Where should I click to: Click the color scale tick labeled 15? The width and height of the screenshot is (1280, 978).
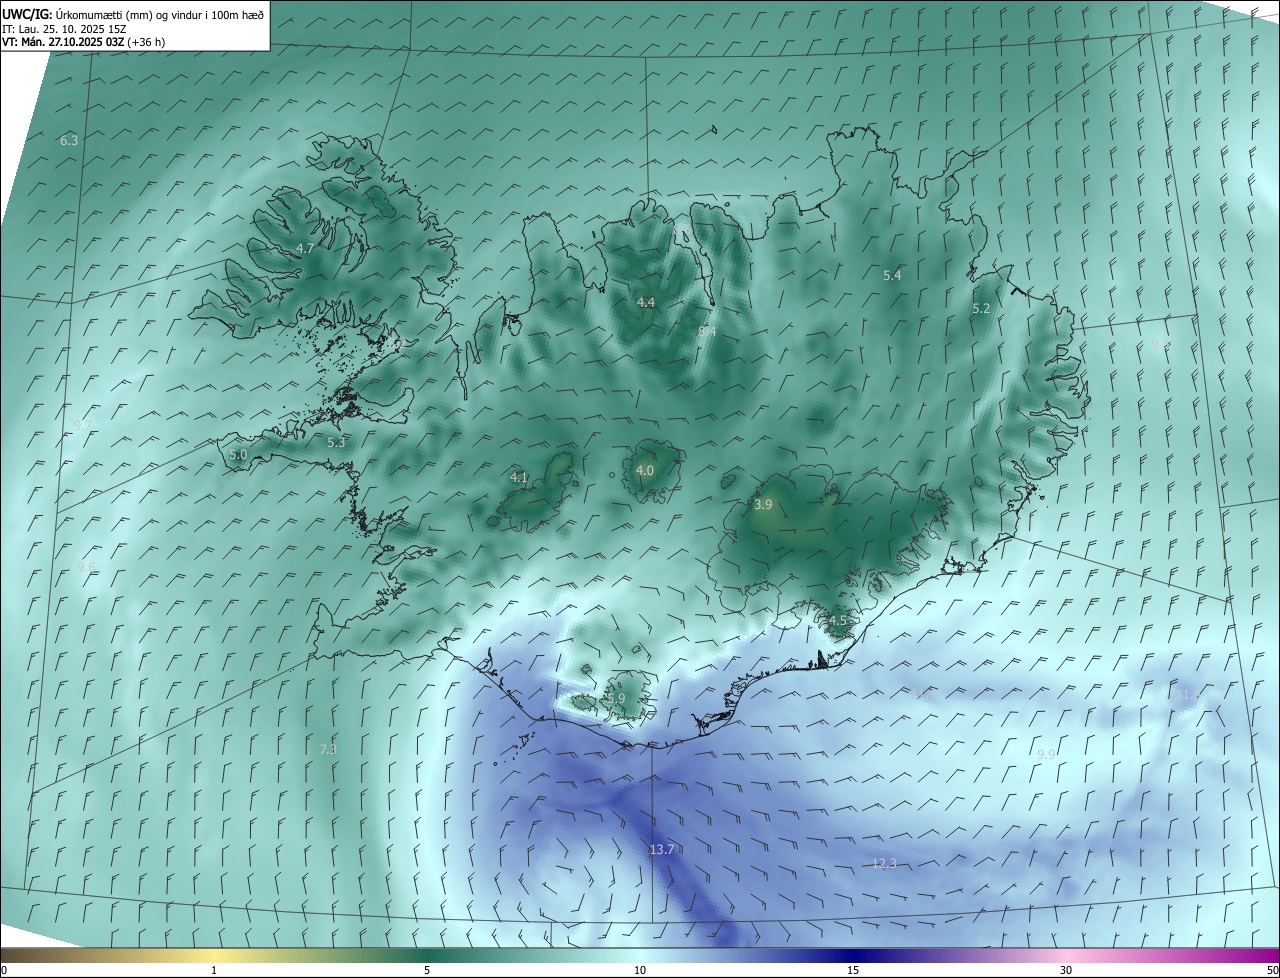[853, 970]
